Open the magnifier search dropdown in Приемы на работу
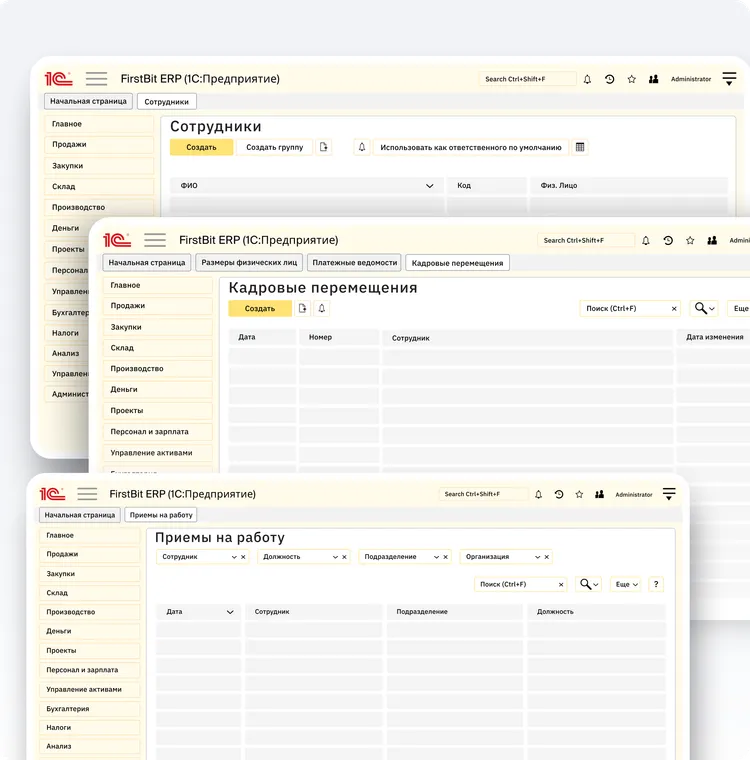This screenshot has height=760, width=750. pyautogui.click(x=589, y=584)
